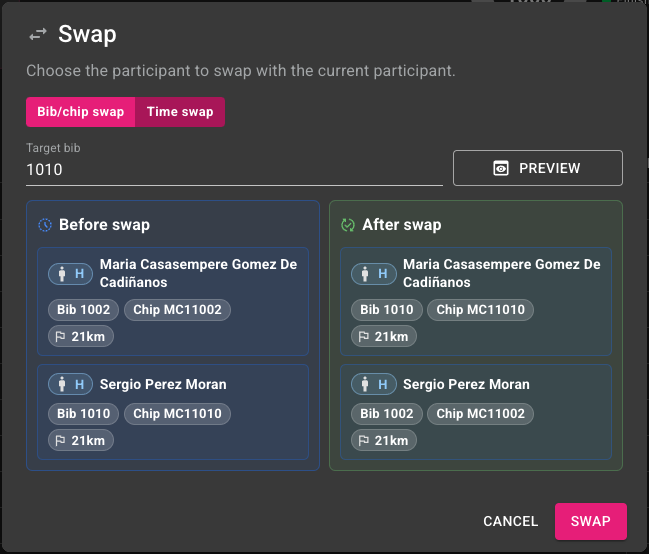Click the clock icon next to Before swap
Screen dimensions: 649x554
point(45,225)
